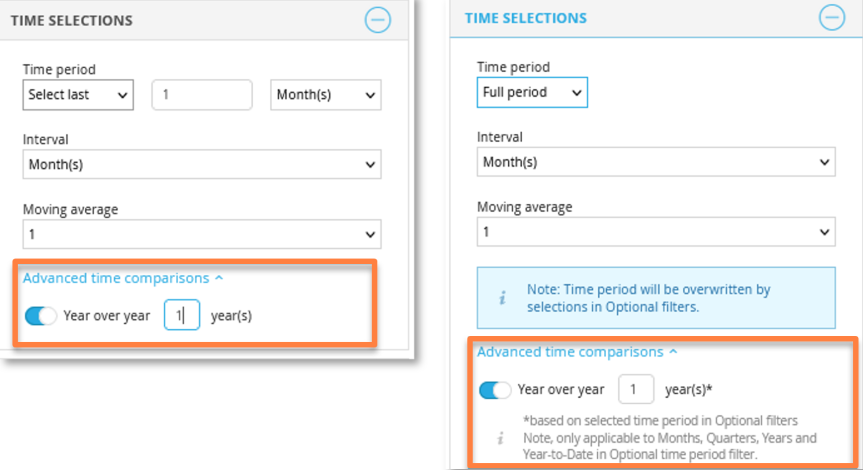Click the right Year over year years input
Image resolution: width=863 pixels, height=470 pixels.
(636, 389)
